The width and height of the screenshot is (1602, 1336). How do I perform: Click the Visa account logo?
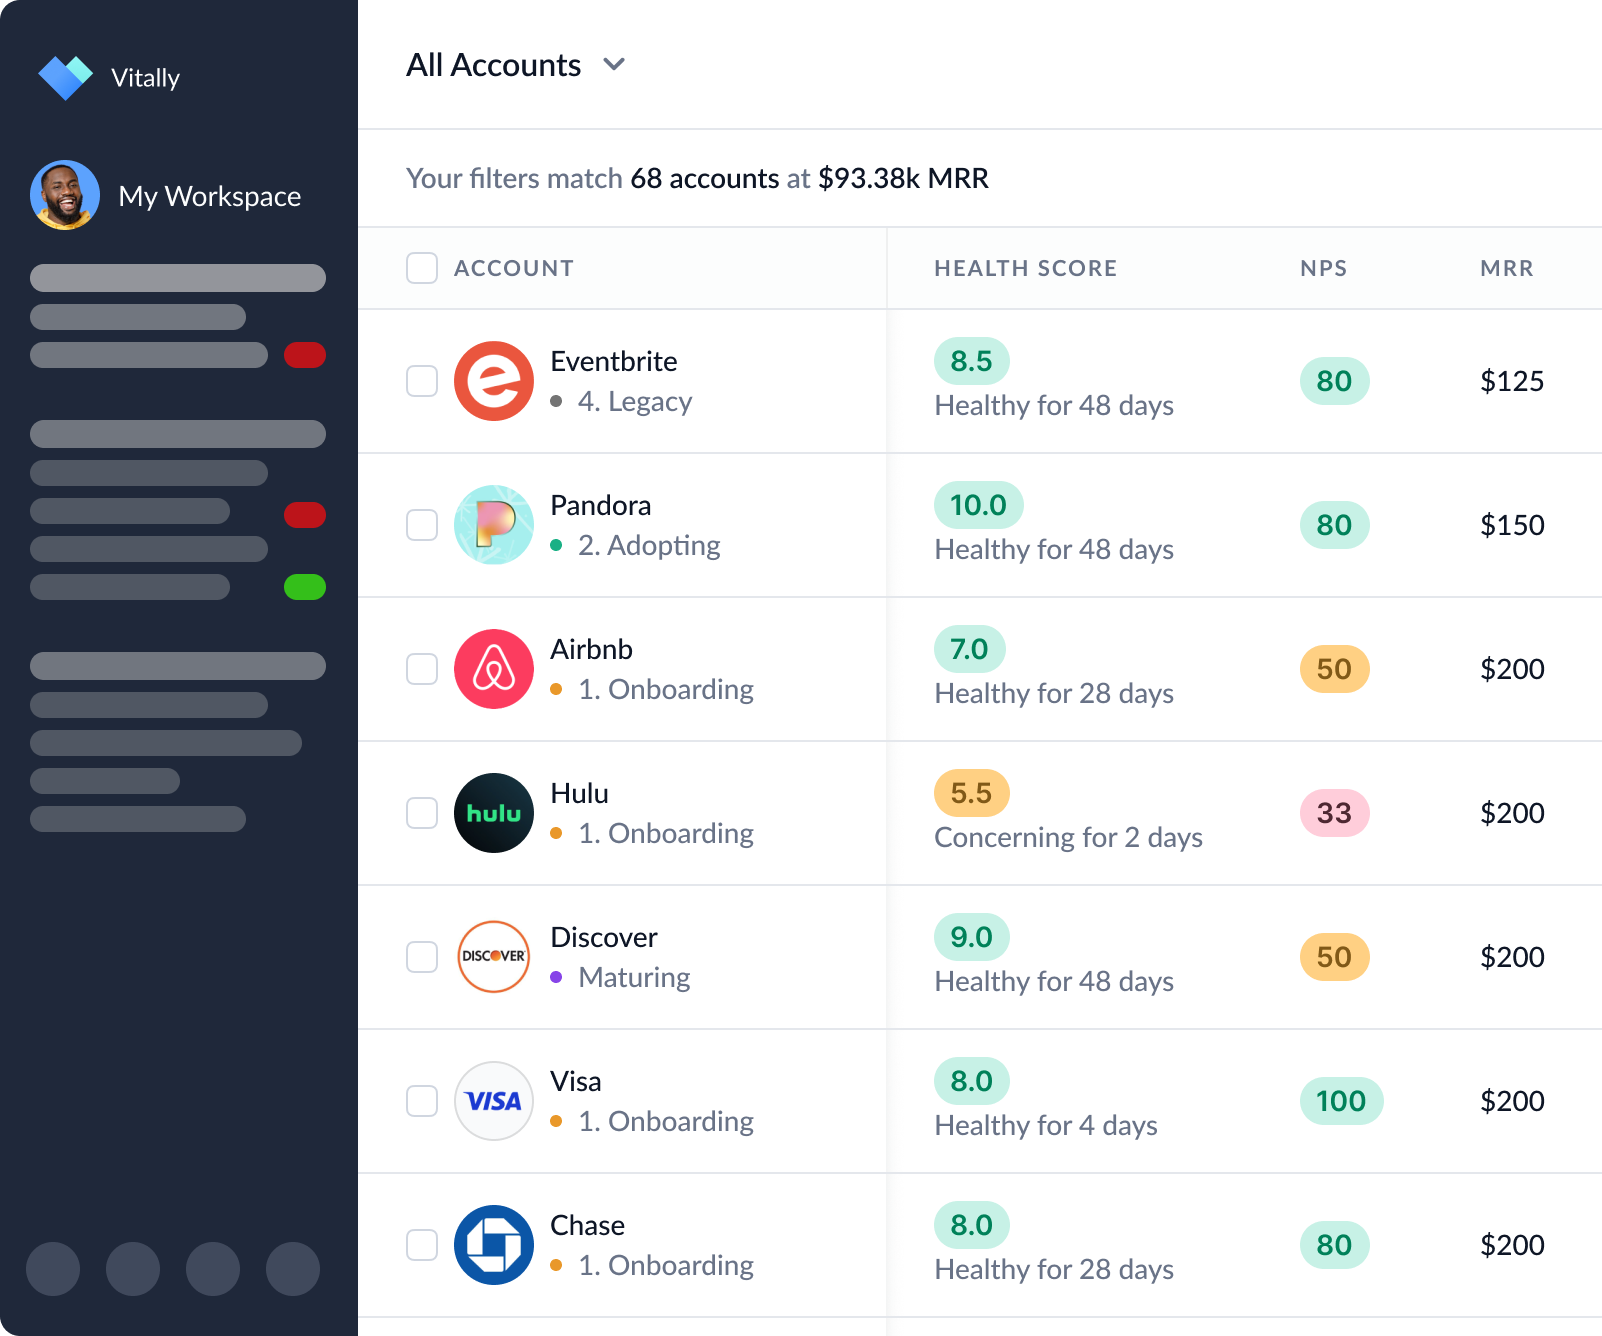(494, 1101)
